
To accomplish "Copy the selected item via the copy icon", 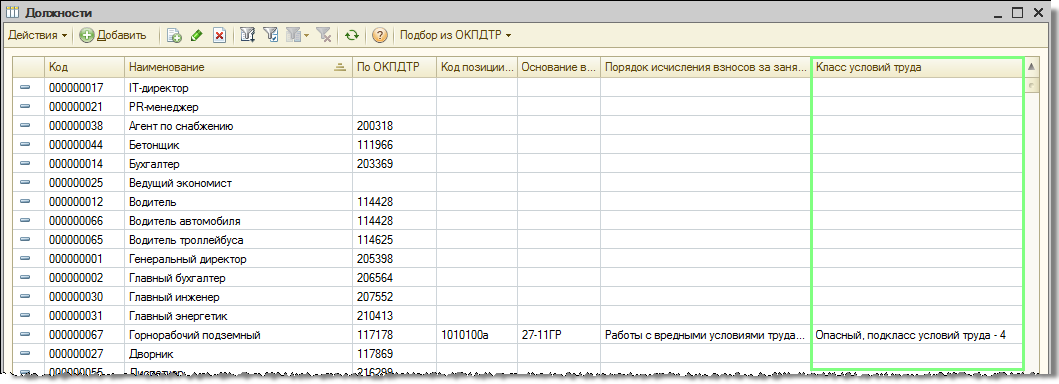I will coord(174,36).
